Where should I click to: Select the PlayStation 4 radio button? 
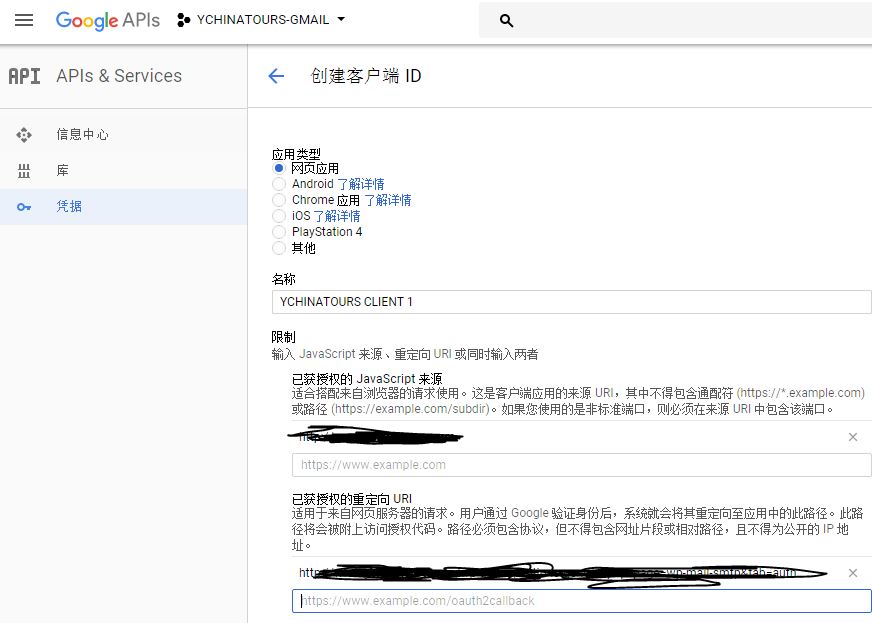coord(279,231)
